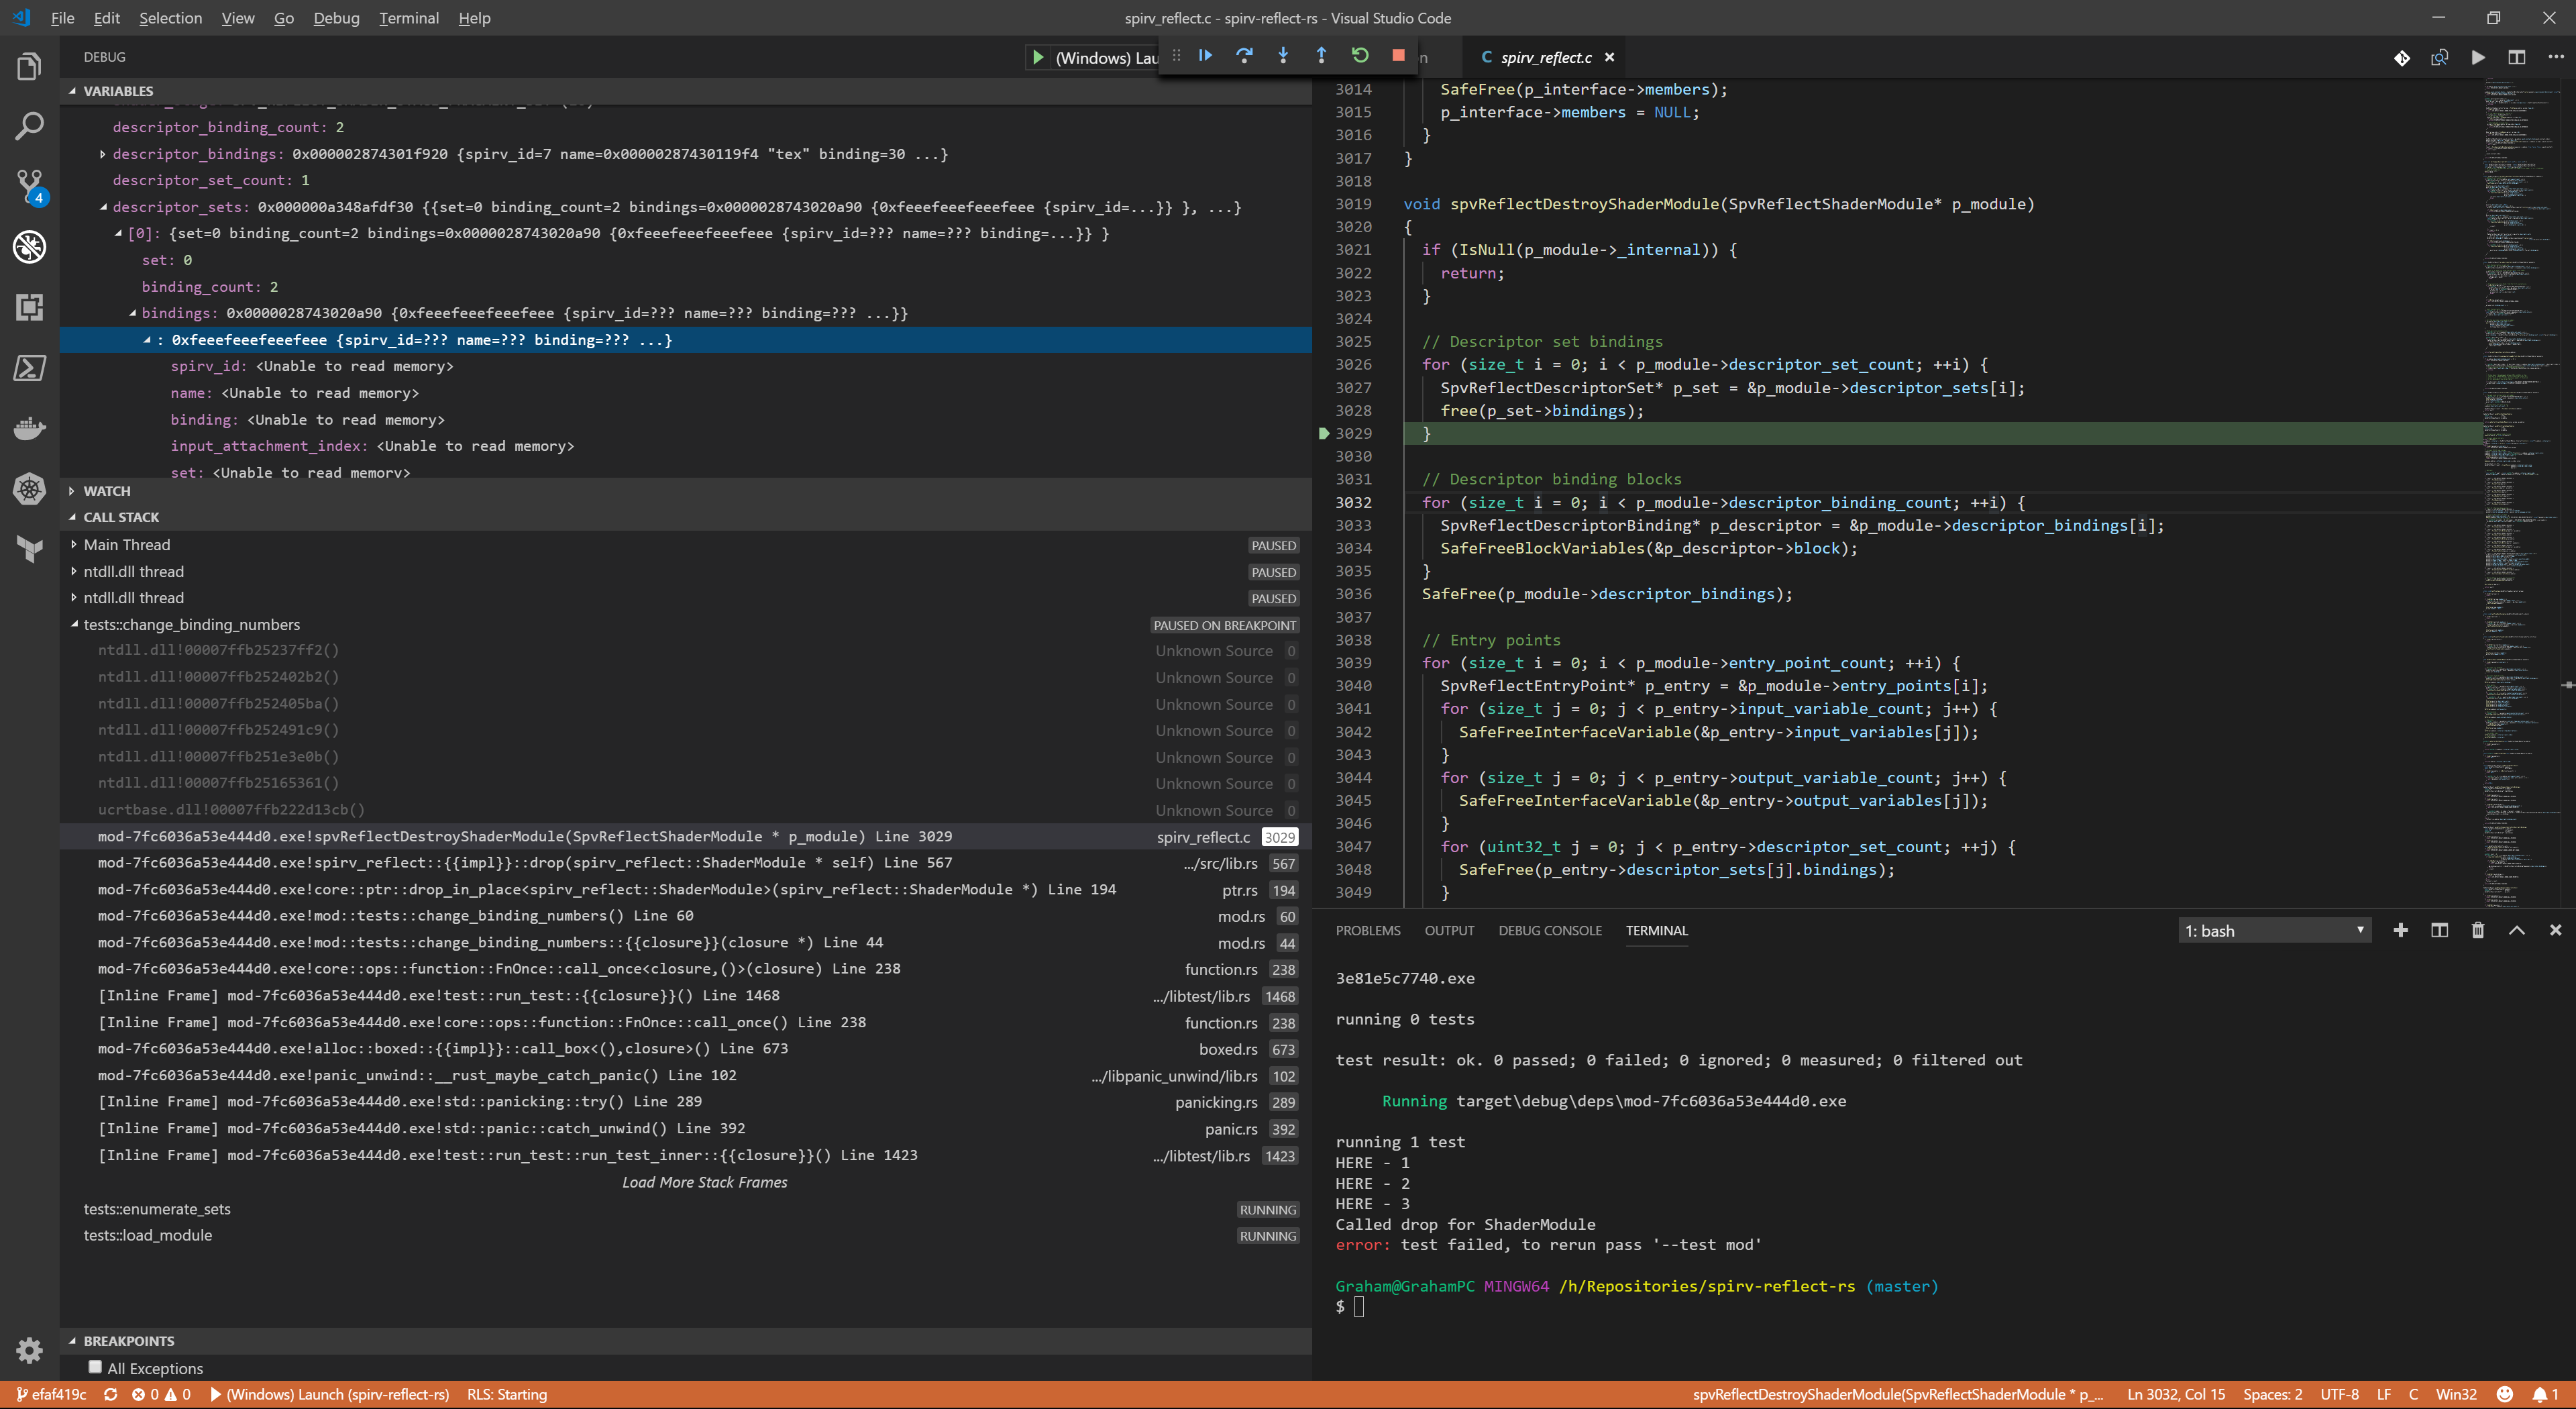Open the Extensions view in activity bar
Image resolution: width=2576 pixels, height=1409 pixels.
pyautogui.click(x=29, y=307)
